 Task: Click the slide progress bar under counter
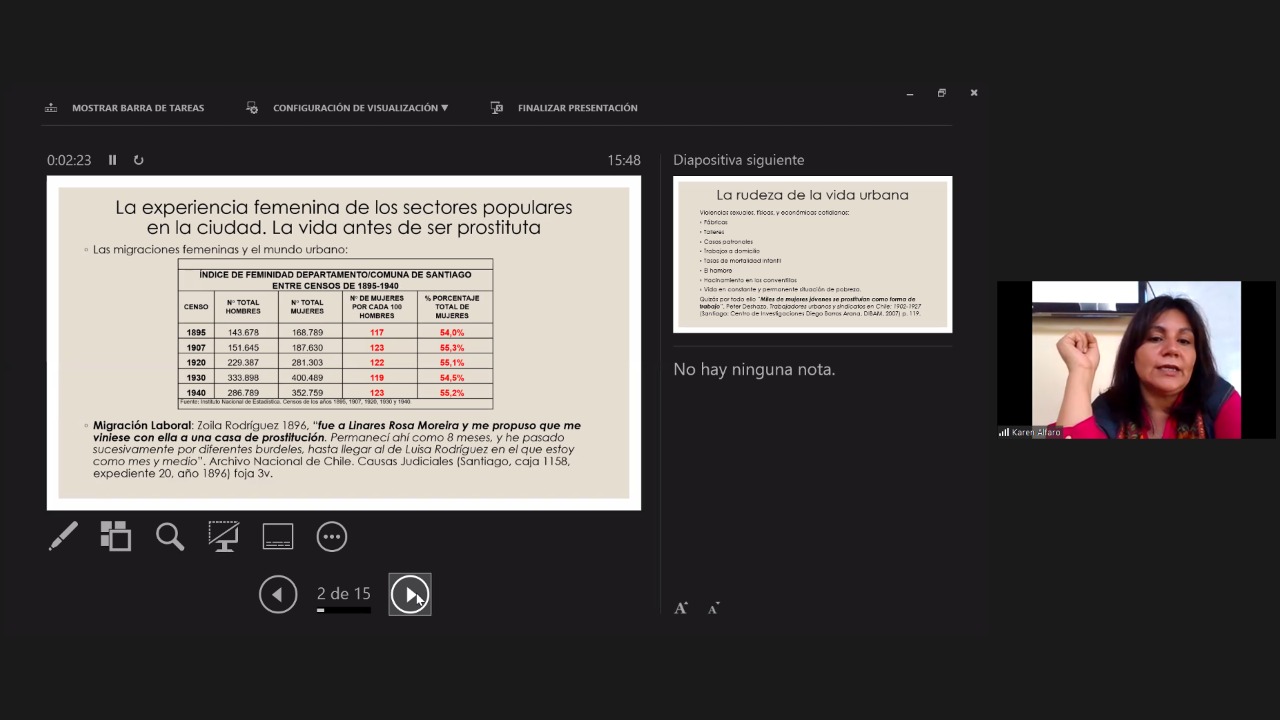click(x=343, y=610)
